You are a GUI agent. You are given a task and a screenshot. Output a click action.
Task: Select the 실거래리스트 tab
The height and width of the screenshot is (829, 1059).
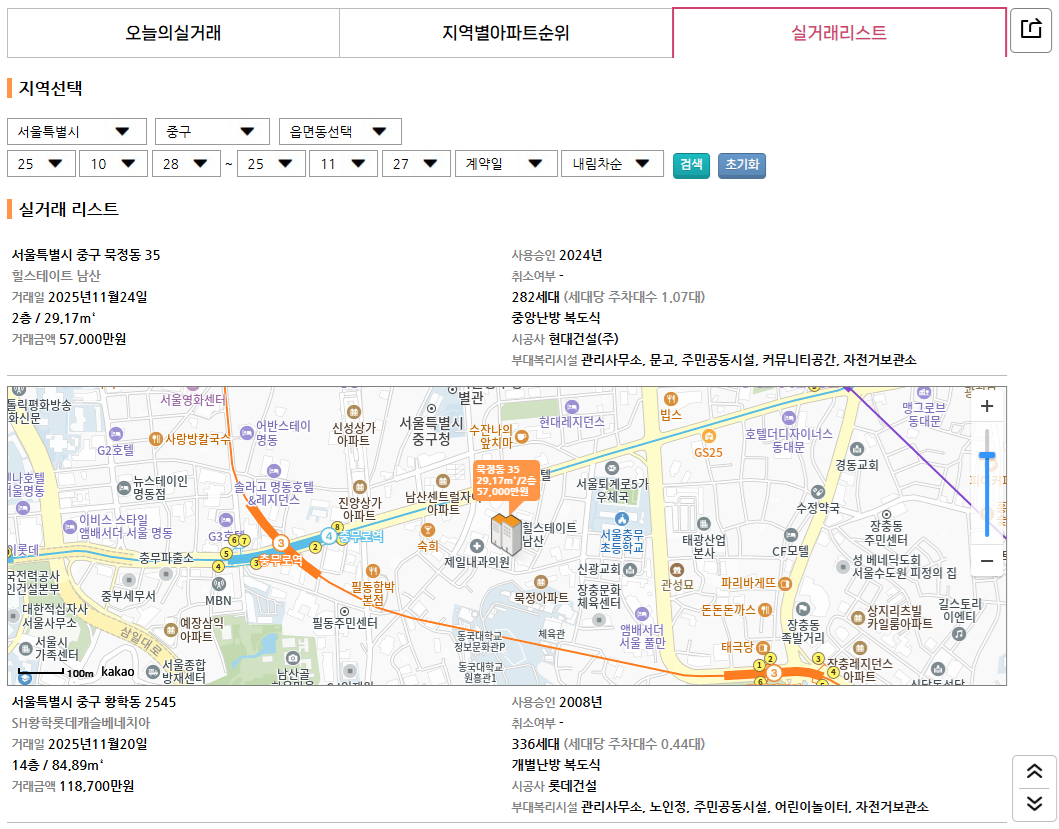(839, 33)
